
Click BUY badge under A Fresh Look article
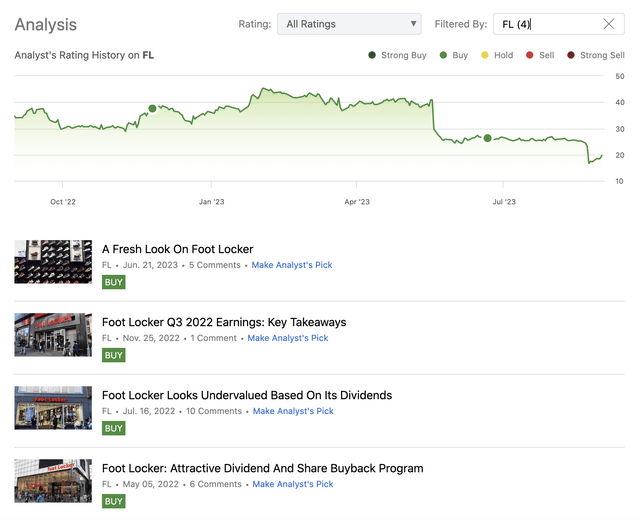pyautogui.click(x=113, y=282)
